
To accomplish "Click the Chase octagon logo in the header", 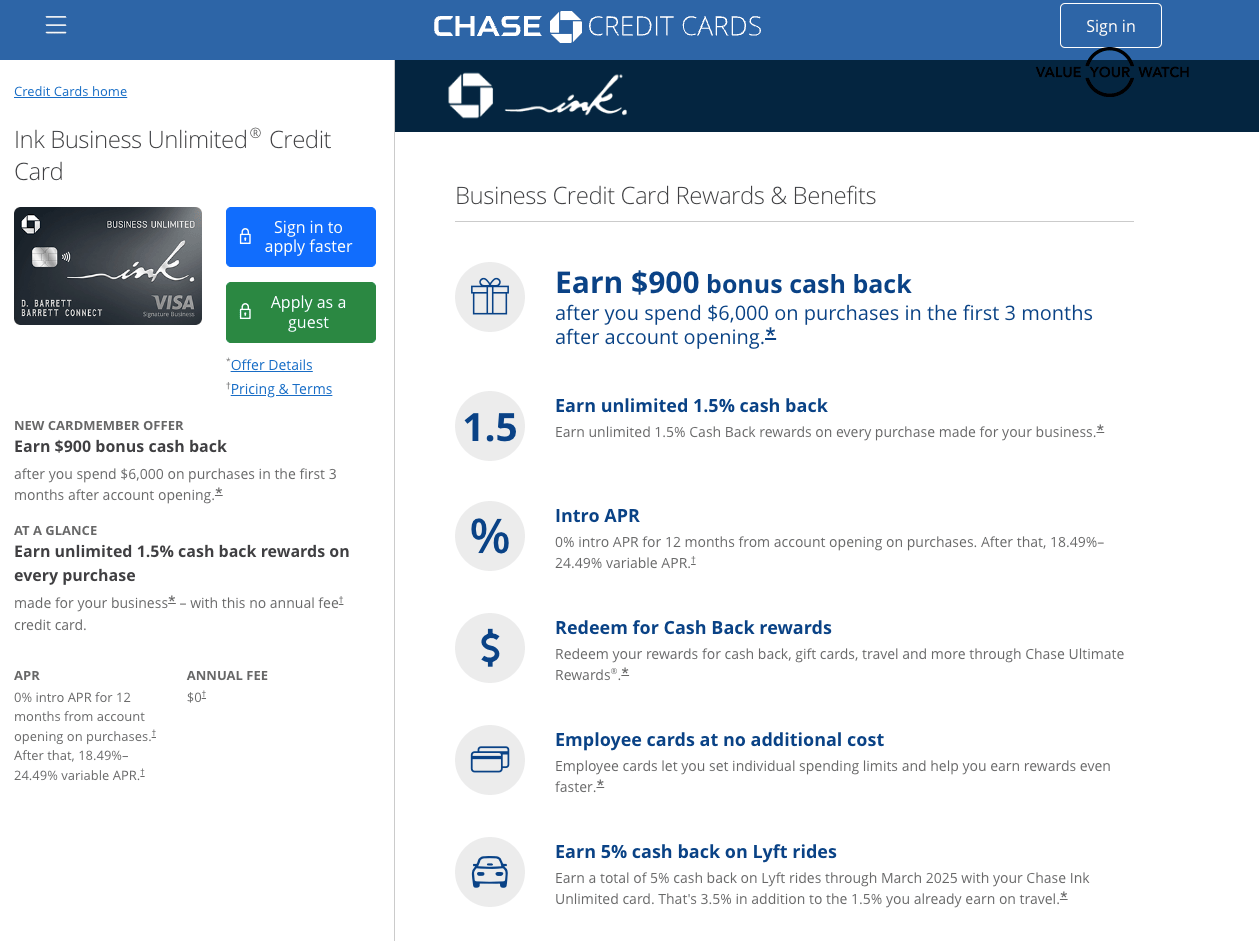I will [x=568, y=25].
